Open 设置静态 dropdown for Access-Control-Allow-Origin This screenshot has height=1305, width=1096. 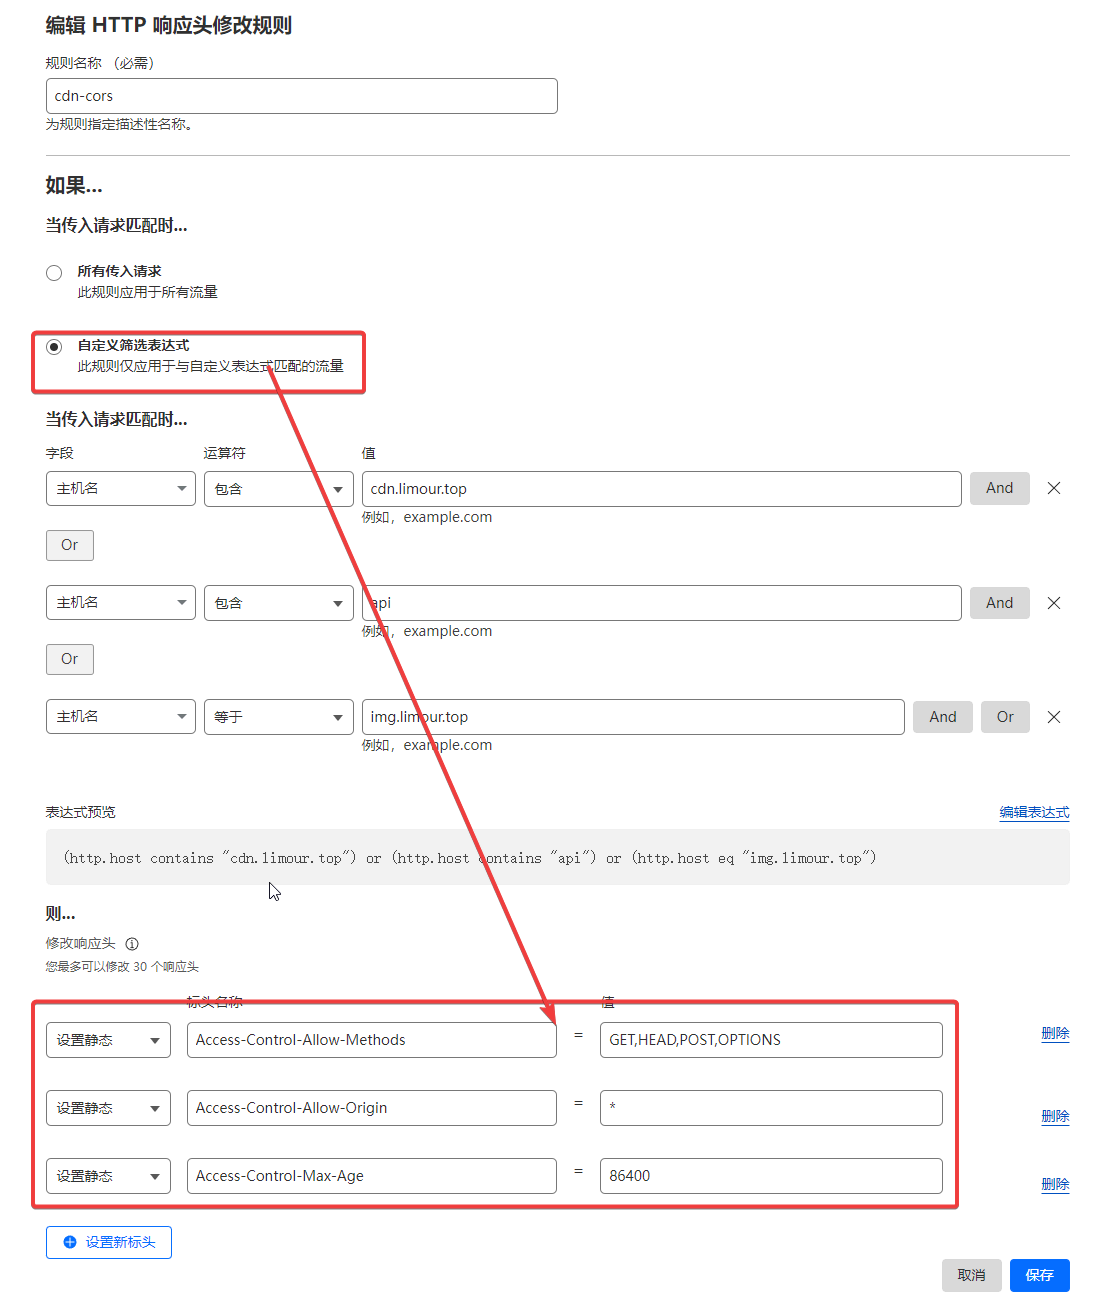(x=108, y=1108)
